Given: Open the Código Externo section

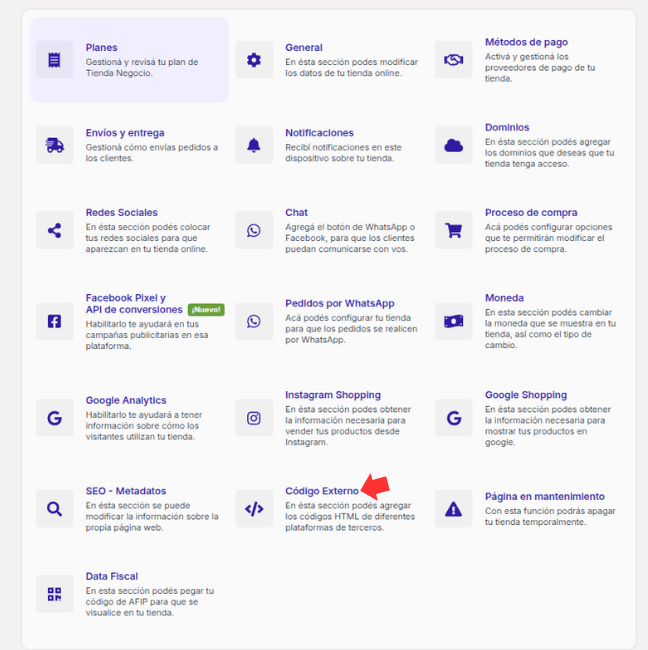Looking at the screenshot, I should (322, 491).
